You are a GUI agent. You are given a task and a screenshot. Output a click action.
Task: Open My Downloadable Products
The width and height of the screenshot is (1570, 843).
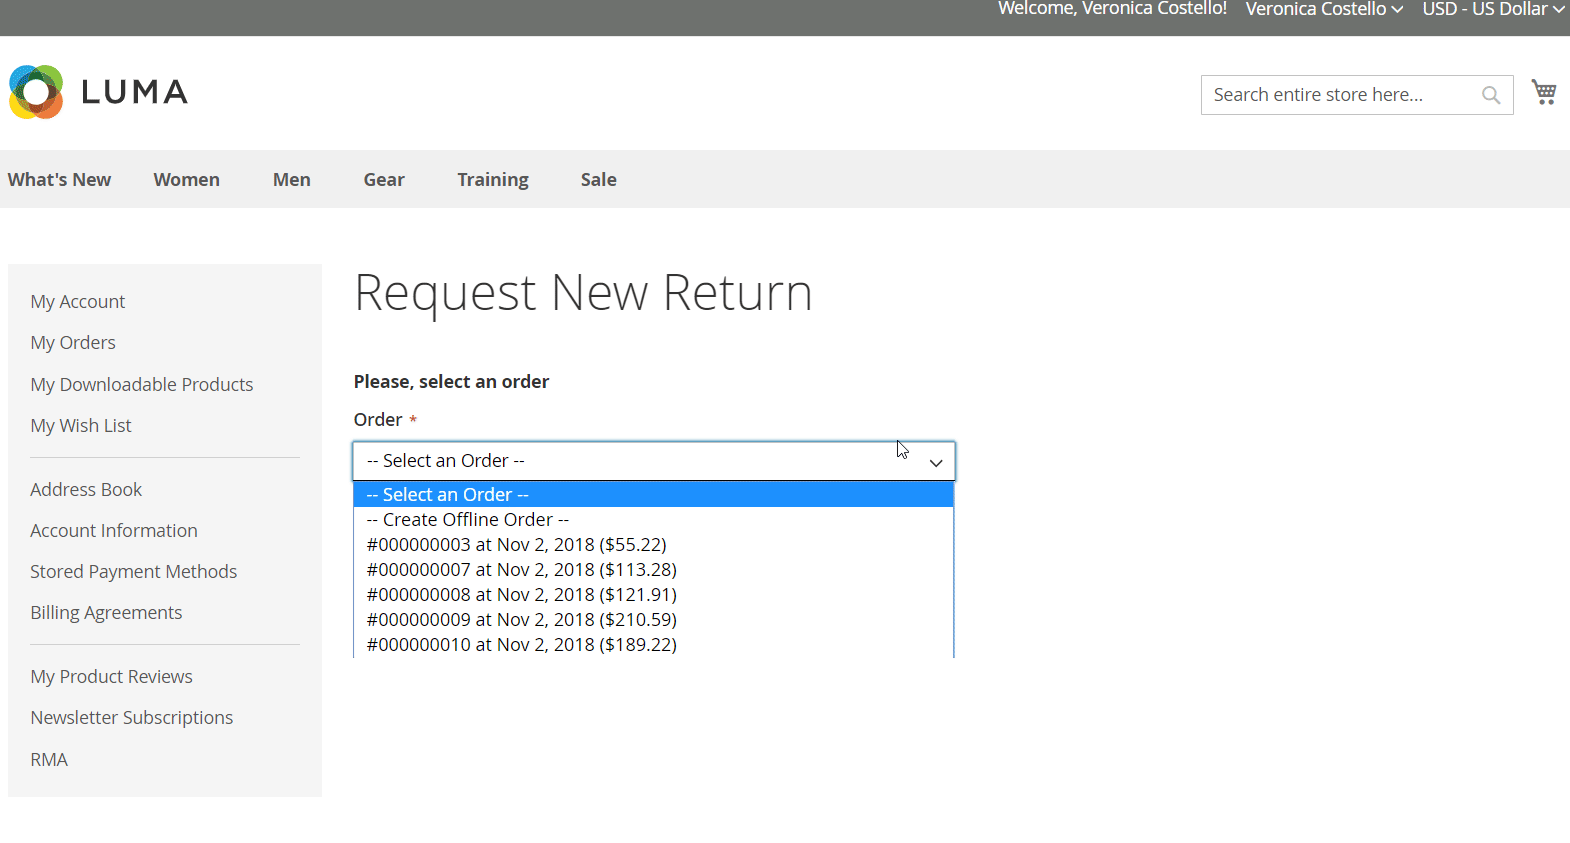[142, 385]
